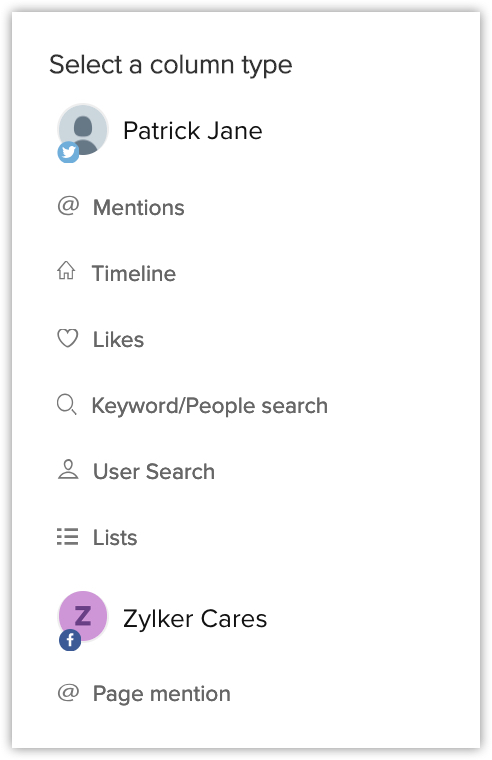The height and width of the screenshot is (760, 492).
Task: Click Patrick Jane's profile avatar
Action: point(83,129)
